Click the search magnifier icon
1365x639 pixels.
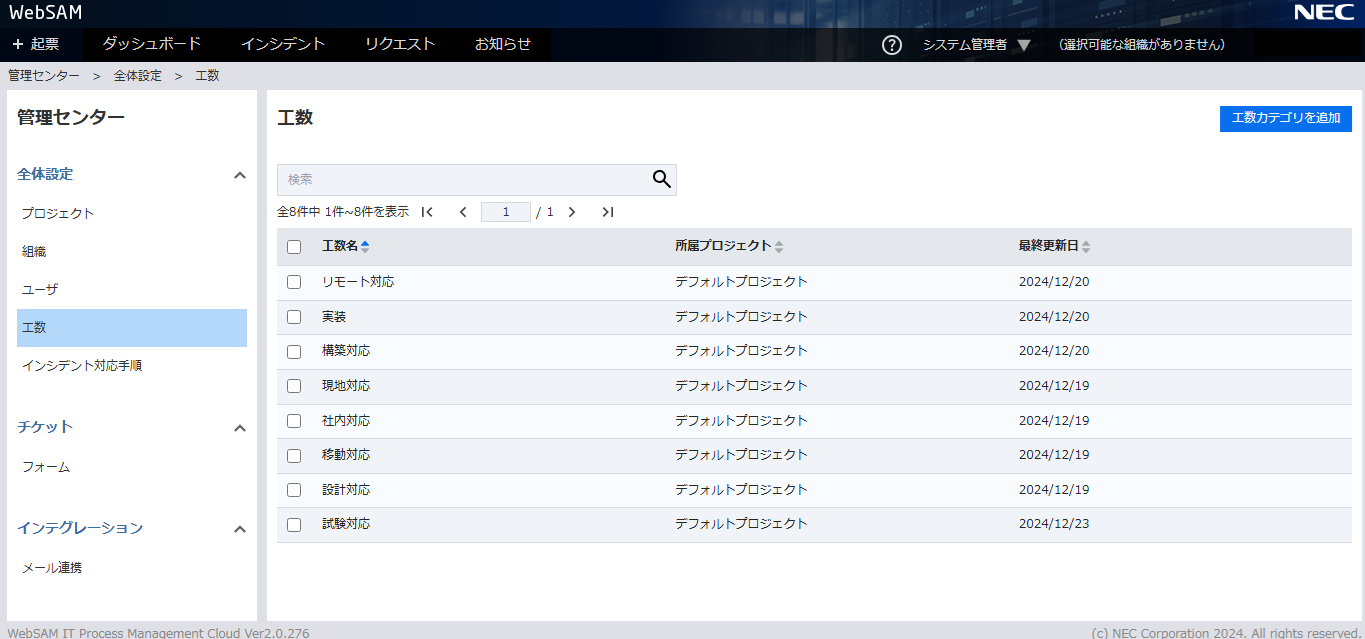661,179
